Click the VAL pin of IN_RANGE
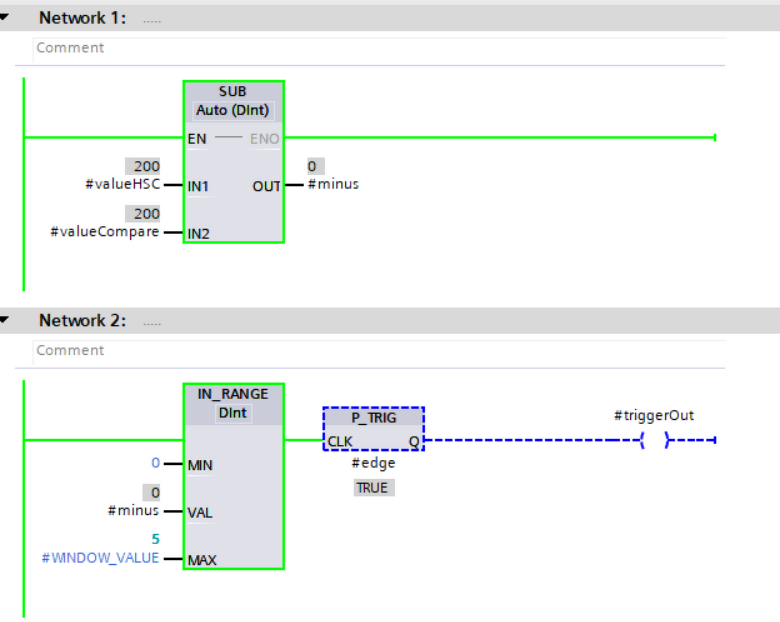780x622 pixels. pyautogui.click(x=200, y=513)
